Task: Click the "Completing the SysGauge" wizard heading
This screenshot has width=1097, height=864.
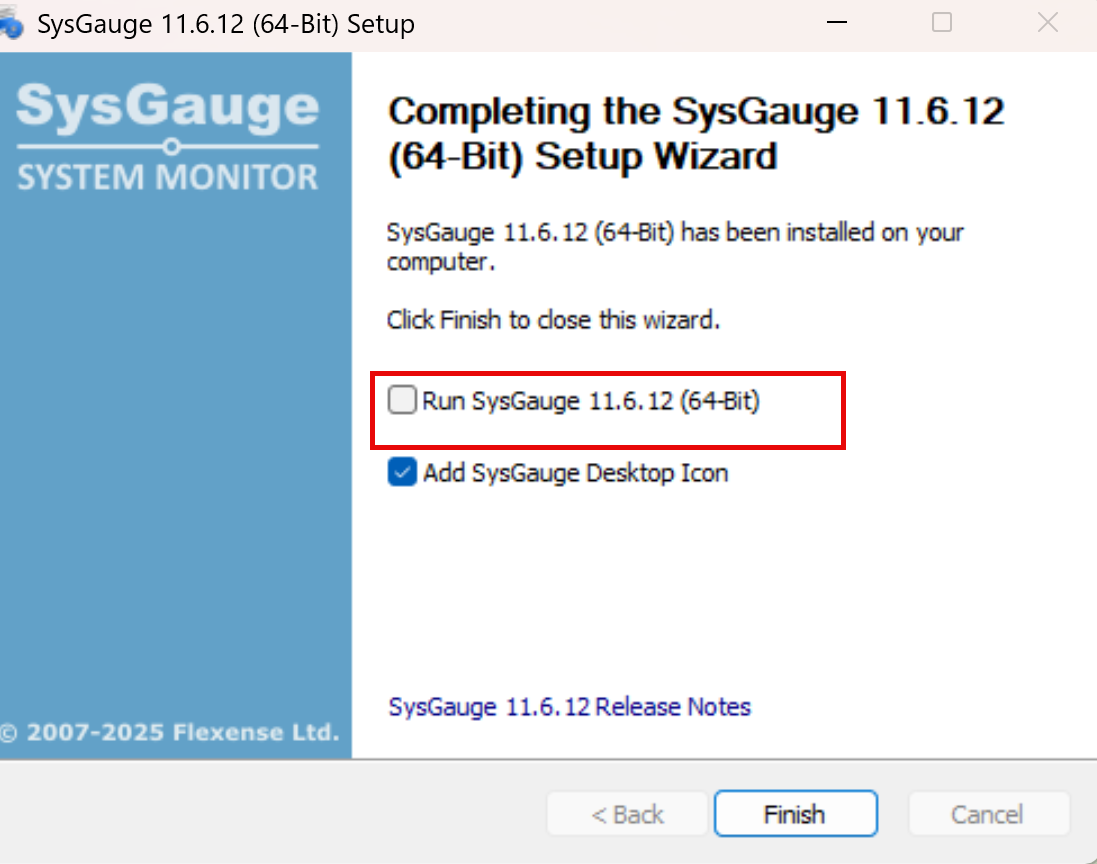Action: tap(695, 134)
